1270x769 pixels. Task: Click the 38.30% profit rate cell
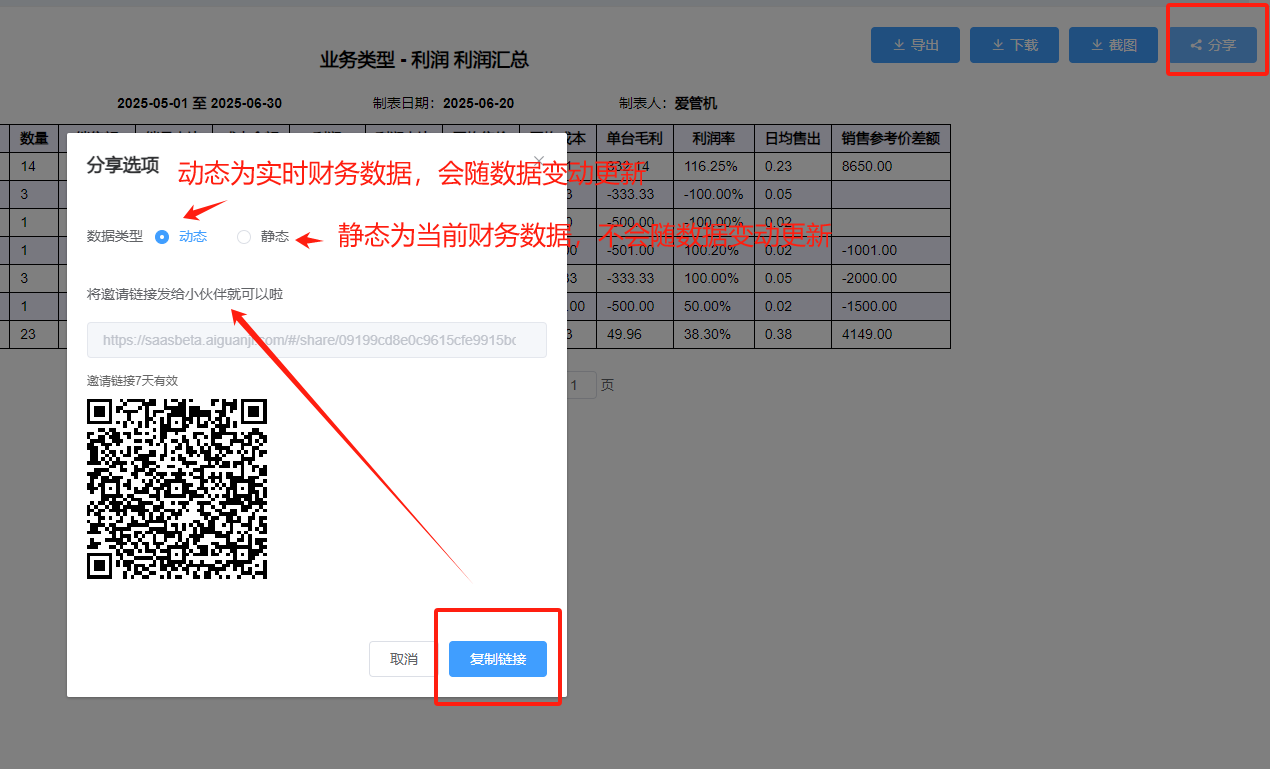(x=714, y=334)
